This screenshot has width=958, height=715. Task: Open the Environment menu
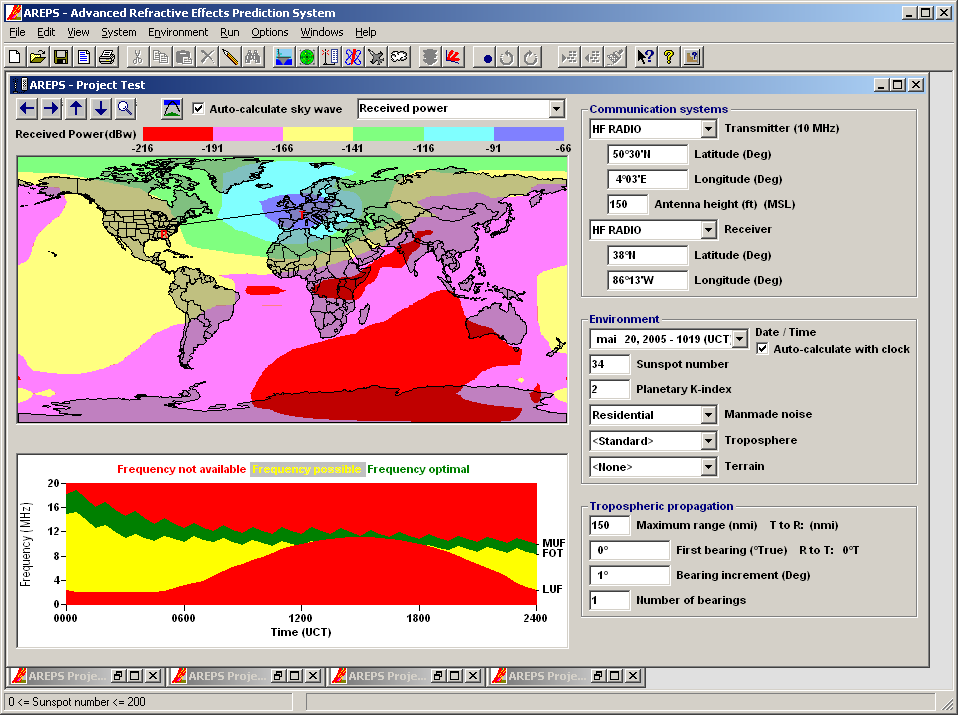178,32
